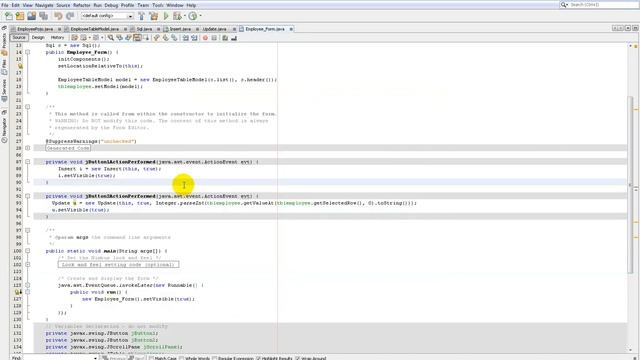Click the Undo toolbar icon
The width and height of the screenshot is (640, 360).
tap(58, 16)
